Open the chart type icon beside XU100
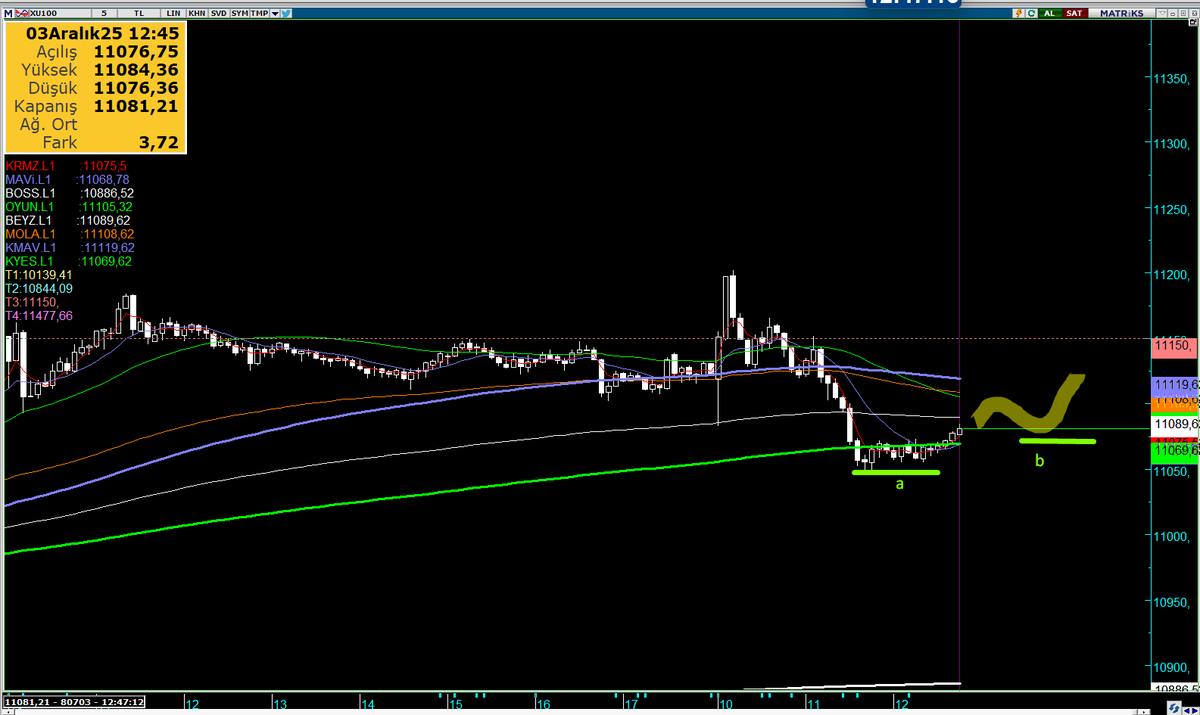The width and height of the screenshot is (1200, 715). 22,13
